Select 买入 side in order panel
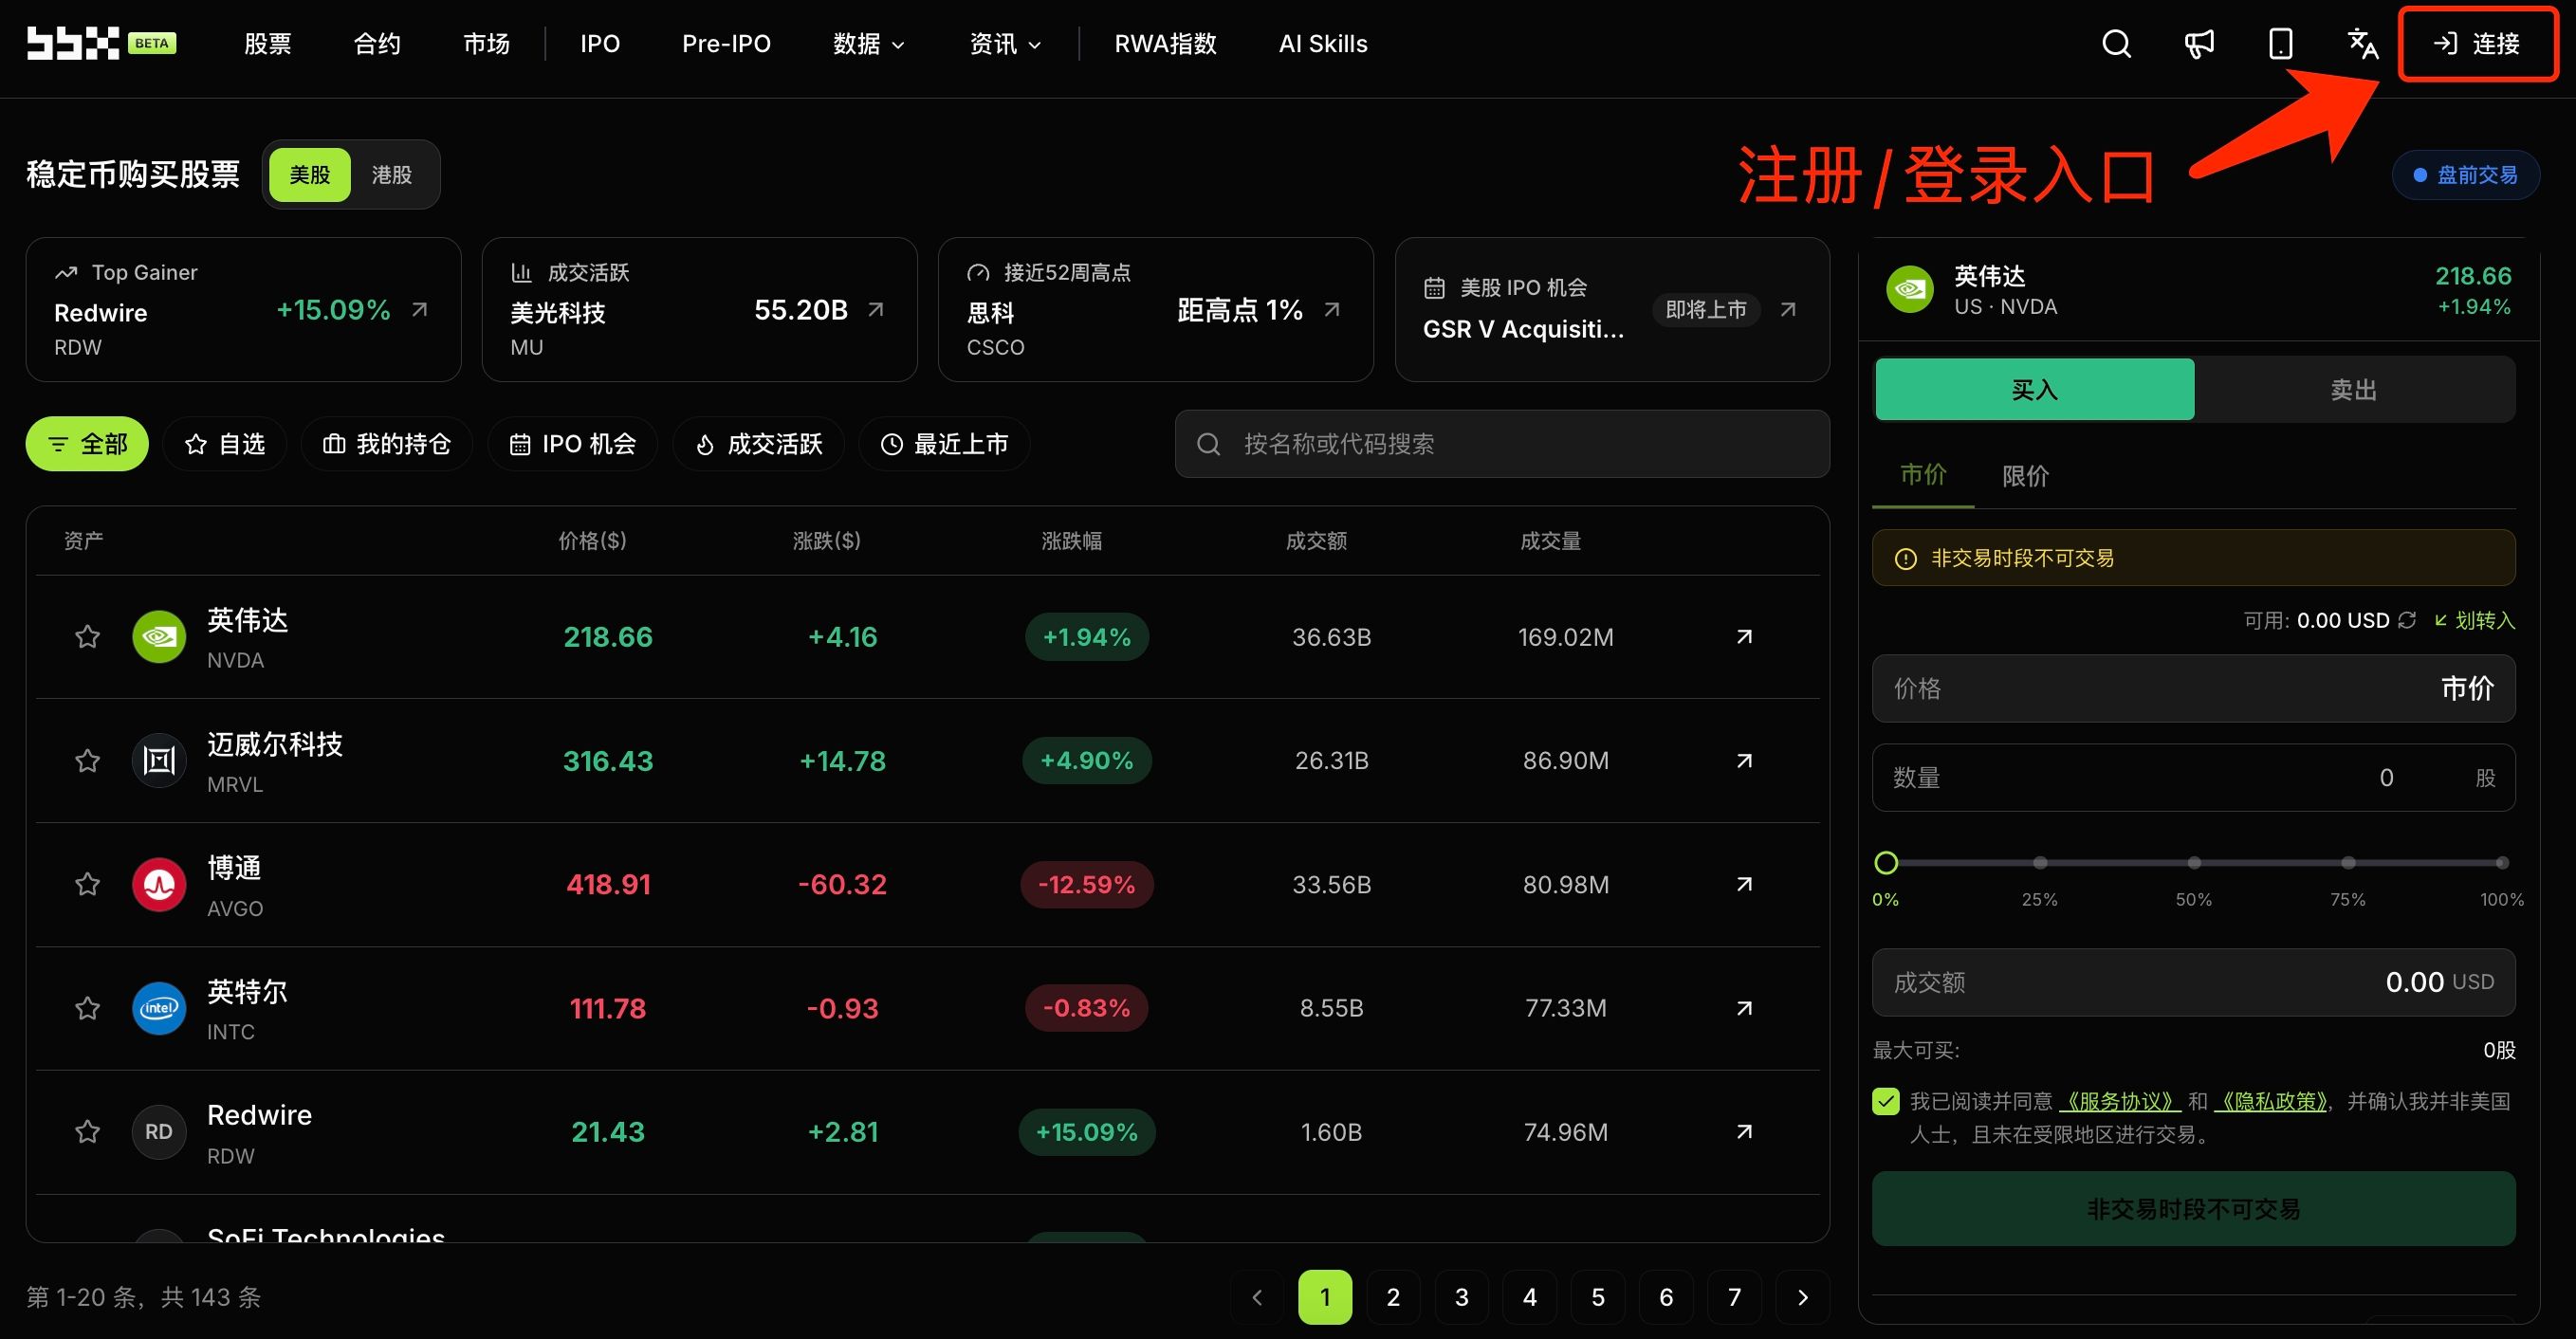The width and height of the screenshot is (2576, 1339). pos(2034,389)
